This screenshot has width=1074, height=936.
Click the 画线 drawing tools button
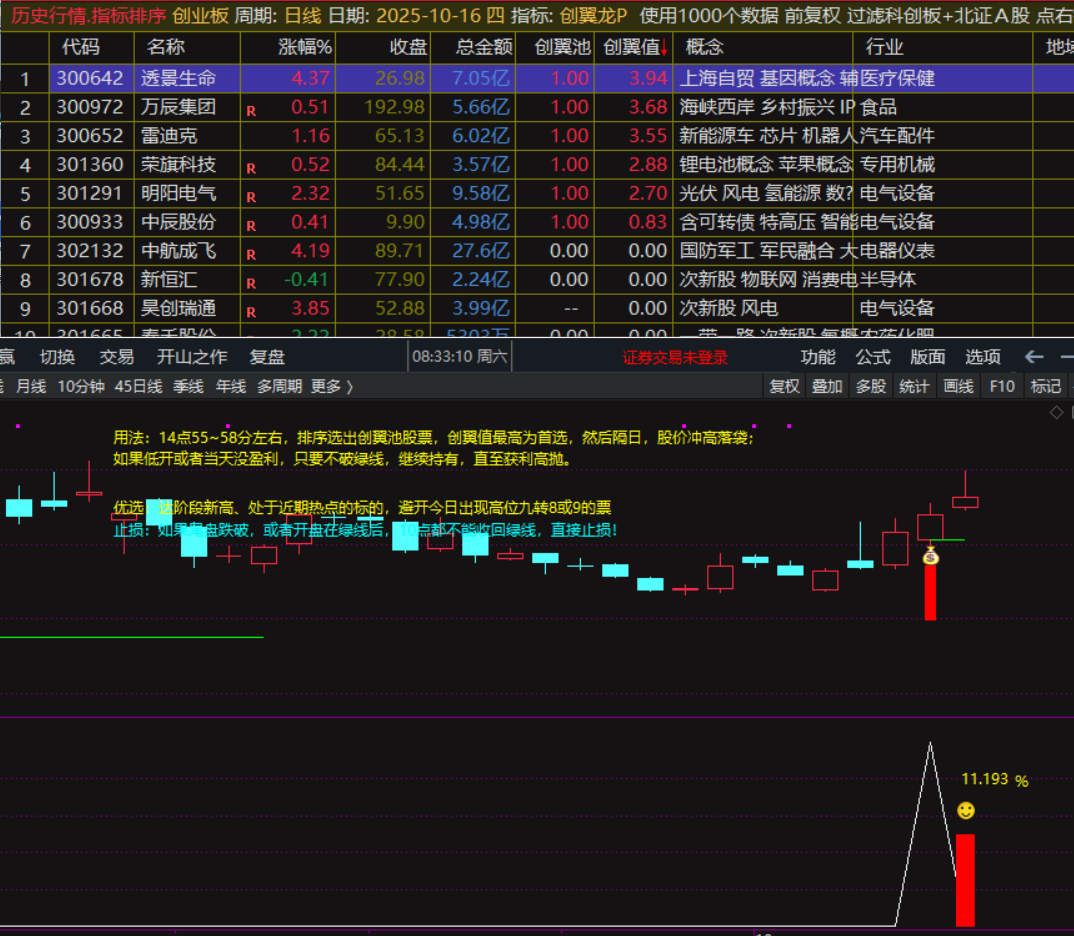pos(958,386)
